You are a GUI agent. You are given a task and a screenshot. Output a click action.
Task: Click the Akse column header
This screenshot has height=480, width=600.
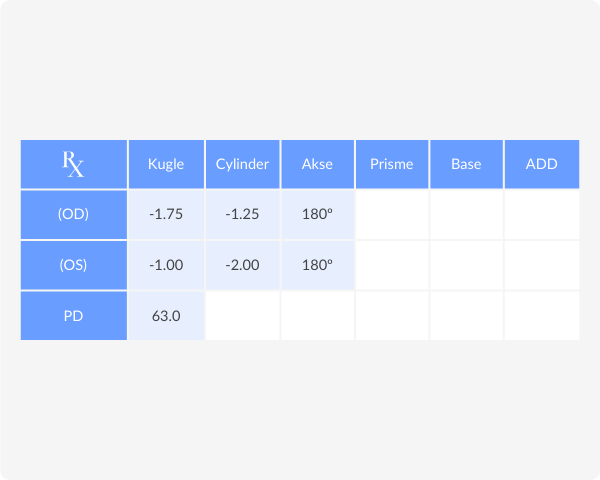coord(318,164)
